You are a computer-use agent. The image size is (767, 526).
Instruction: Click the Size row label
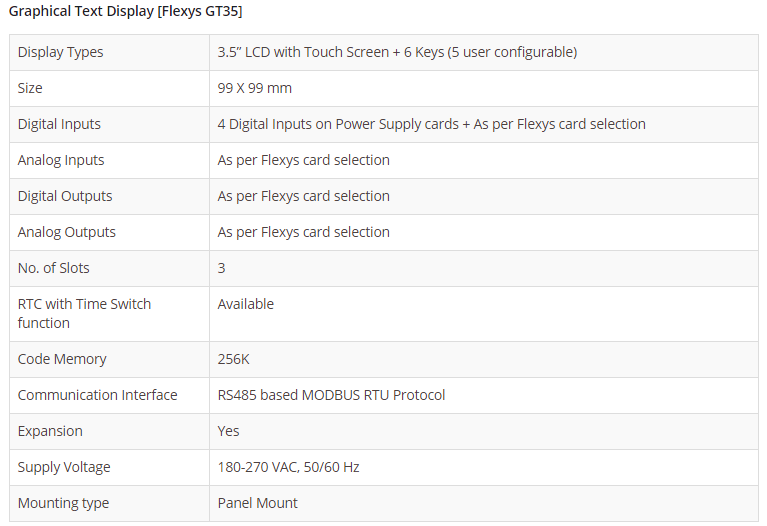click(x=30, y=88)
